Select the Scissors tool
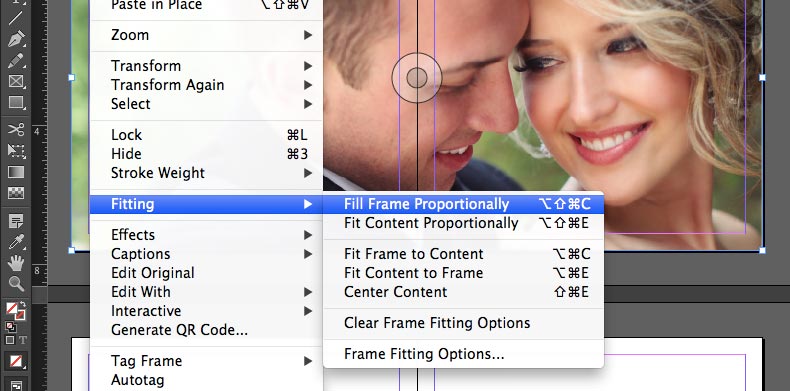Screen dimensions: 790x391 (x=16, y=129)
